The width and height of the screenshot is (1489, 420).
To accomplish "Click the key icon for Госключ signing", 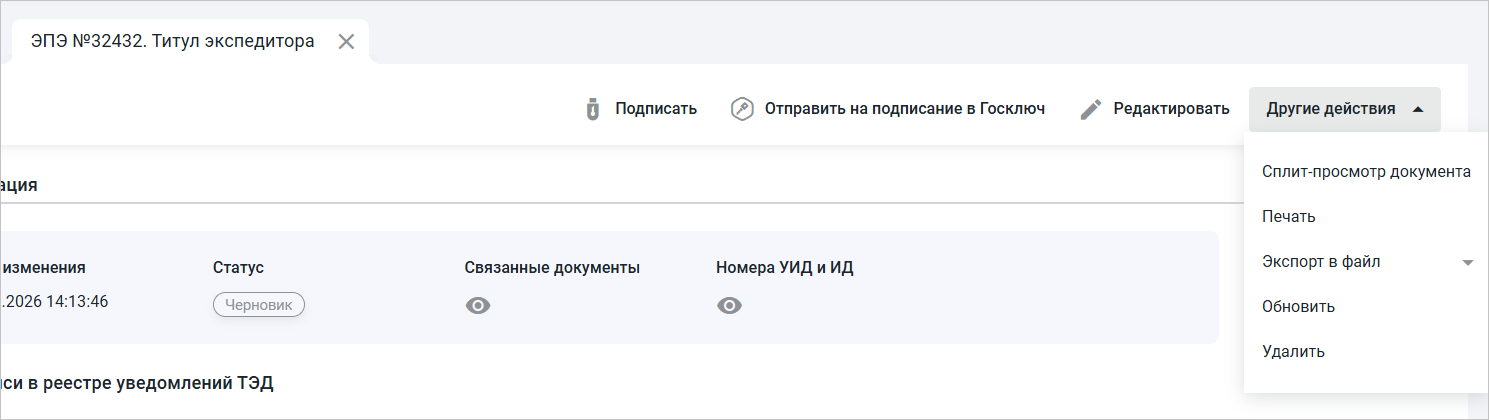I will point(741,109).
